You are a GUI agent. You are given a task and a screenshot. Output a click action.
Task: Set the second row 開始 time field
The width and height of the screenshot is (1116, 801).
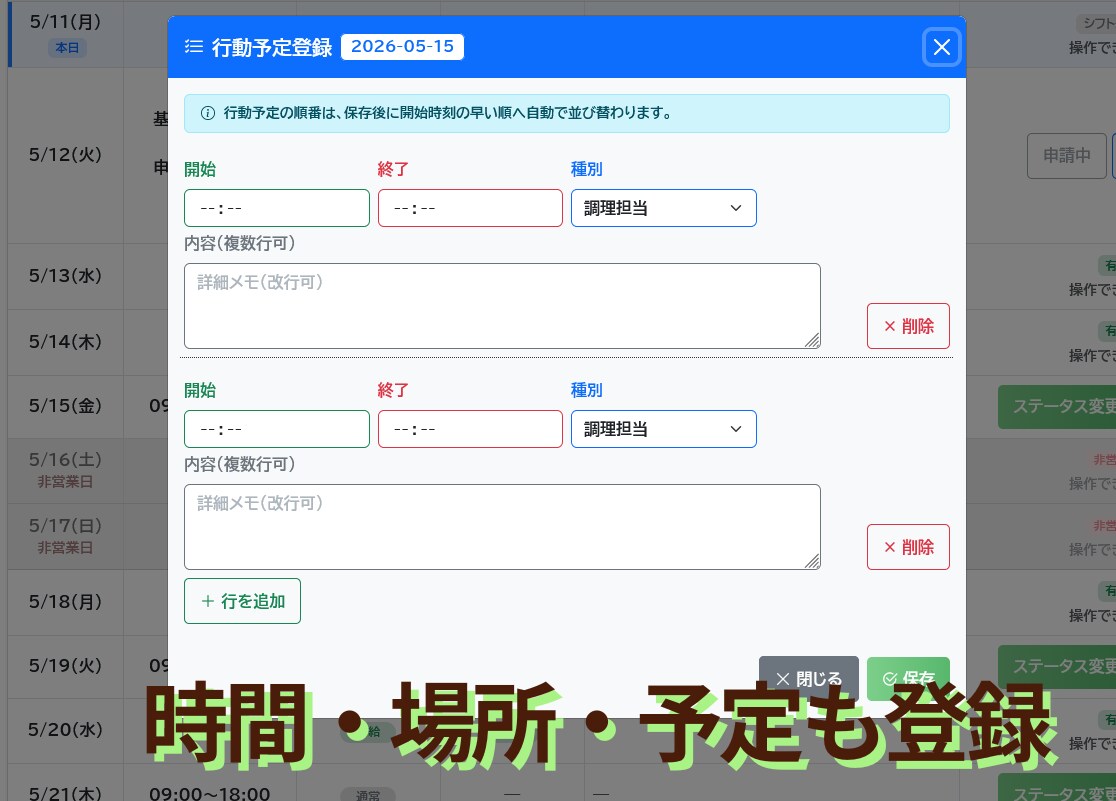(x=277, y=429)
